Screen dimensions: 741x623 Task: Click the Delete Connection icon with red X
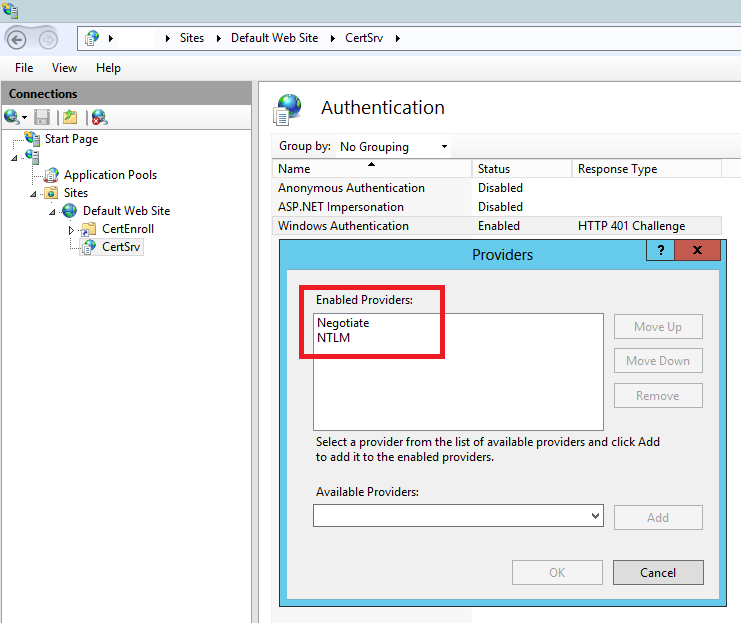click(98, 117)
